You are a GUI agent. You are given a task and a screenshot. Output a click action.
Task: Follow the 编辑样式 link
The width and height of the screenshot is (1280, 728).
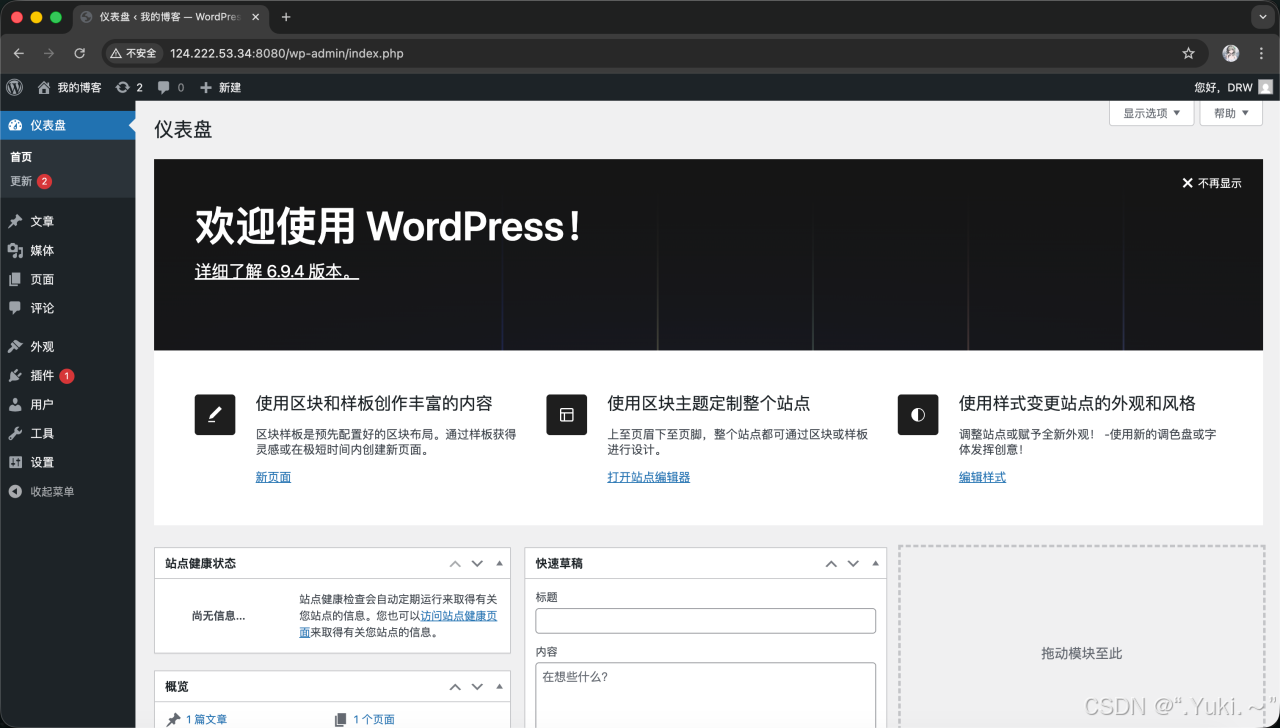pos(982,477)
